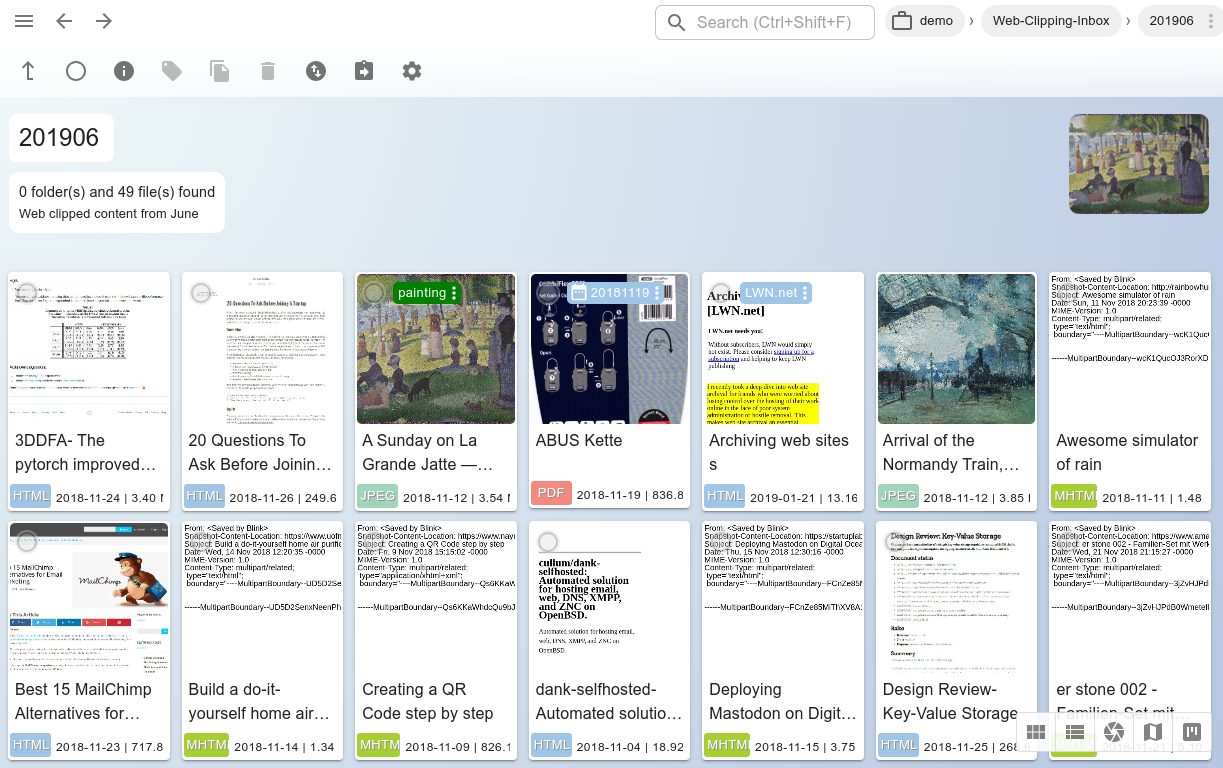Select the 20 Questions file checkbox
1223x768 pixels.
pyautogui.click(x=201, y=293)
